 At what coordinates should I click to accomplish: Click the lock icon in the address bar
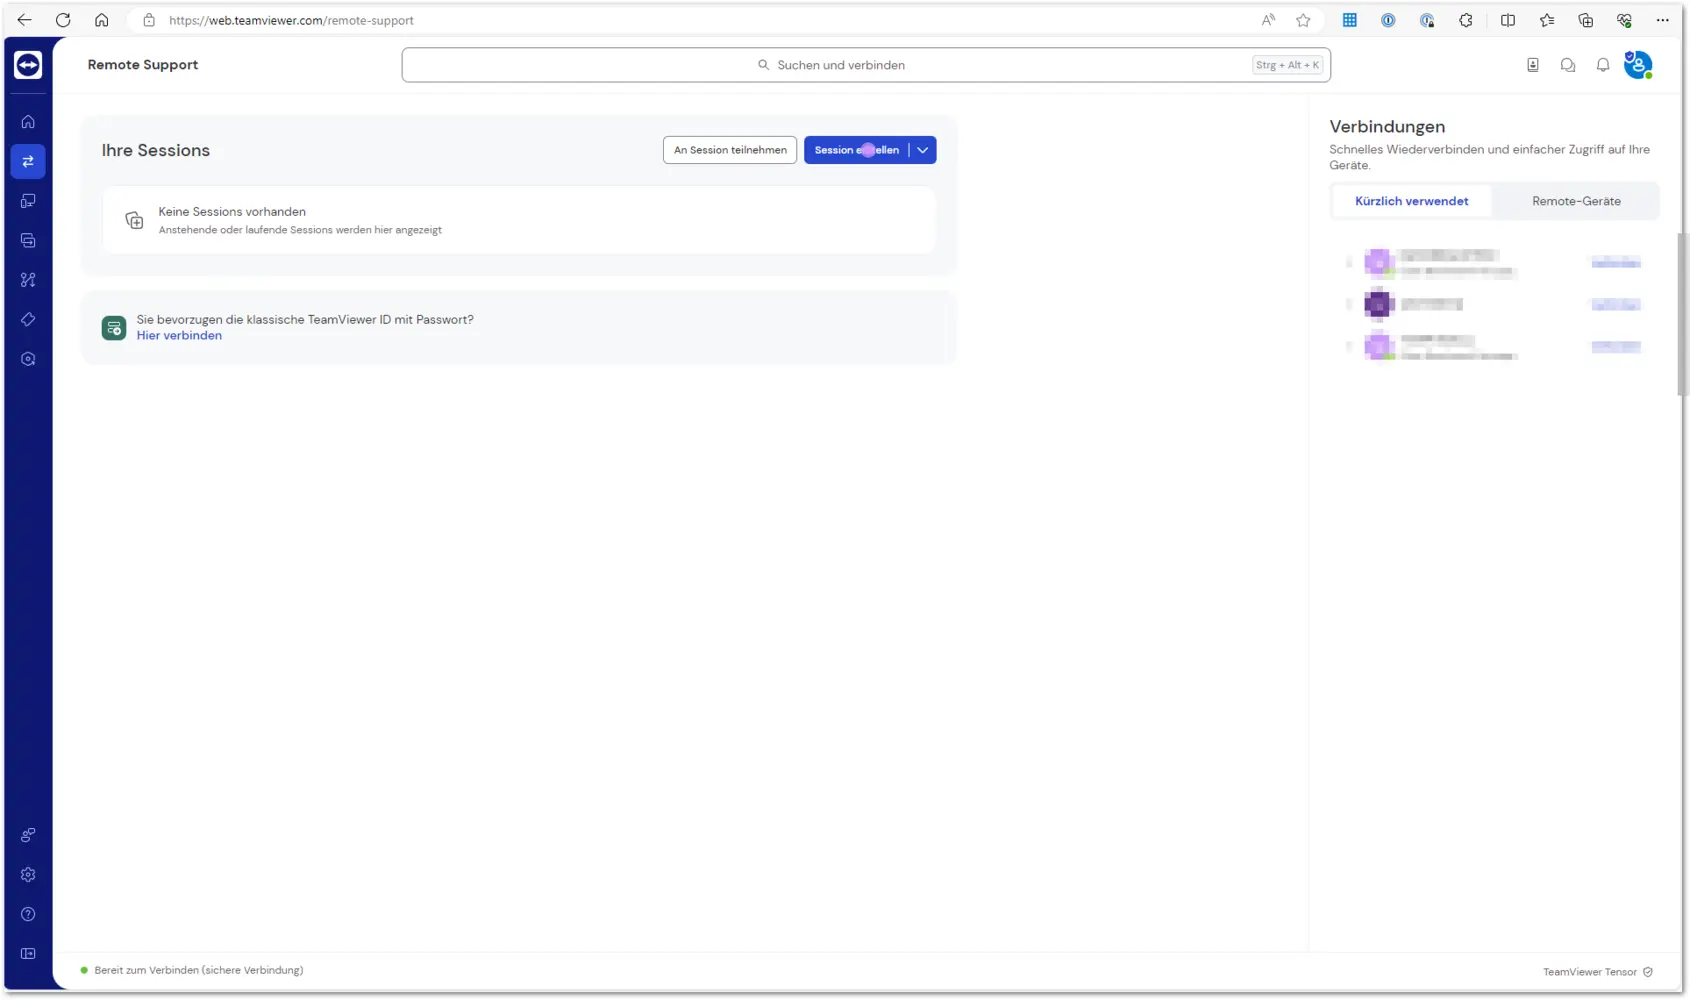[x=149, y=20]
